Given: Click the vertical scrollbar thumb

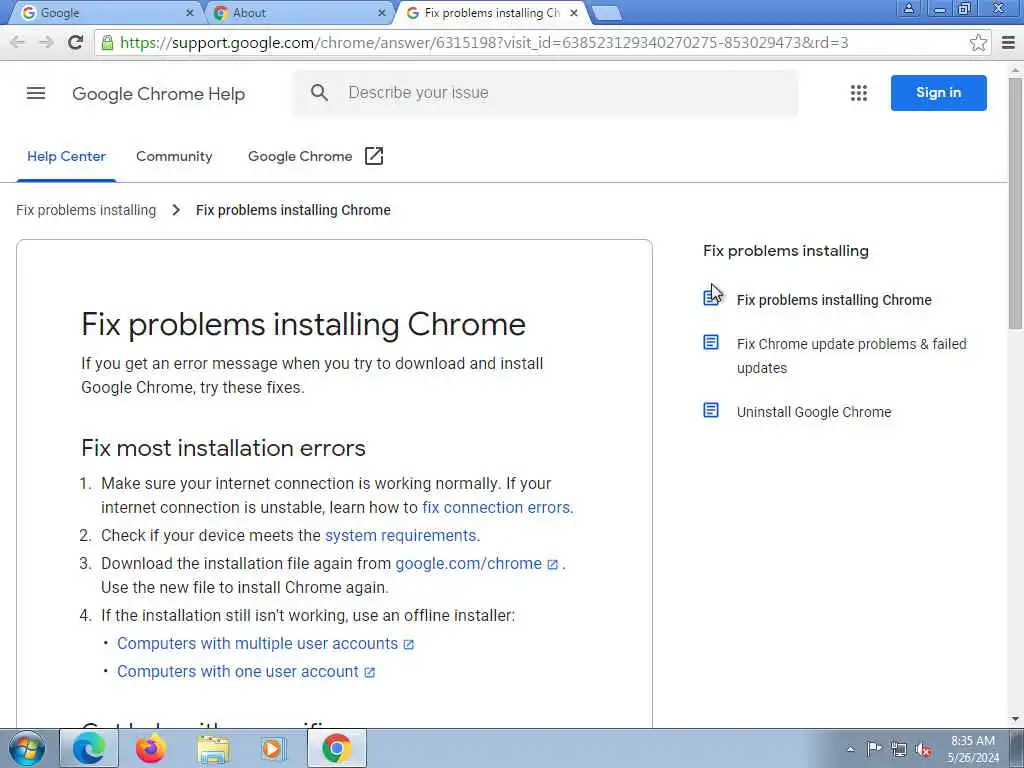Looking at the screenshot, I should click(x=1016, y=202).
